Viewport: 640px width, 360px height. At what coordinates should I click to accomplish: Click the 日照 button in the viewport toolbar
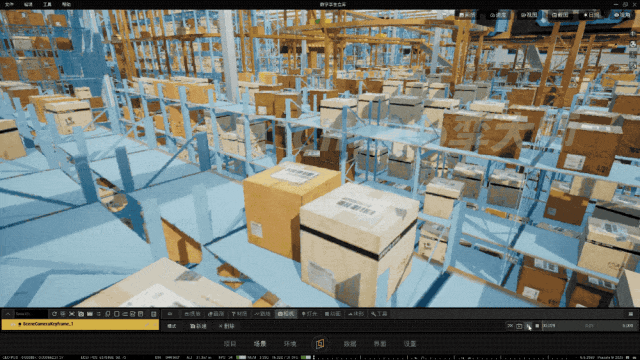coord(591,15)
